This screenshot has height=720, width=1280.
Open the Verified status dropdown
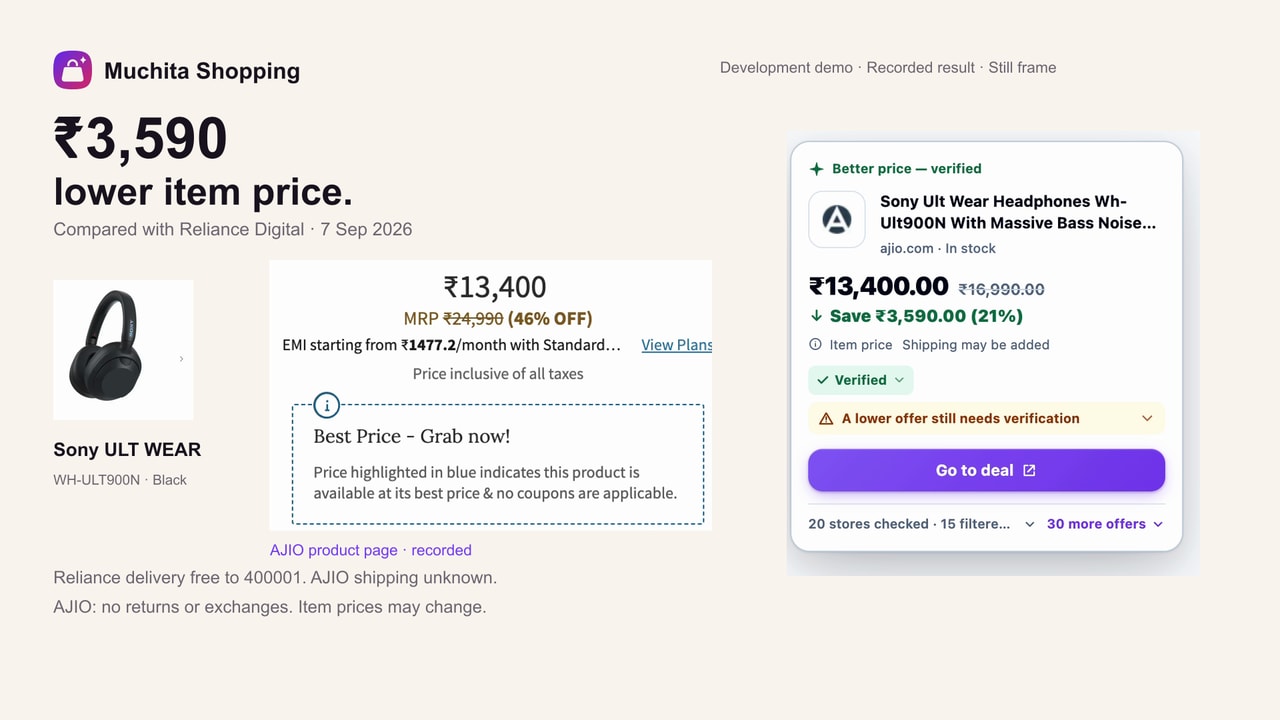(860, 380)
